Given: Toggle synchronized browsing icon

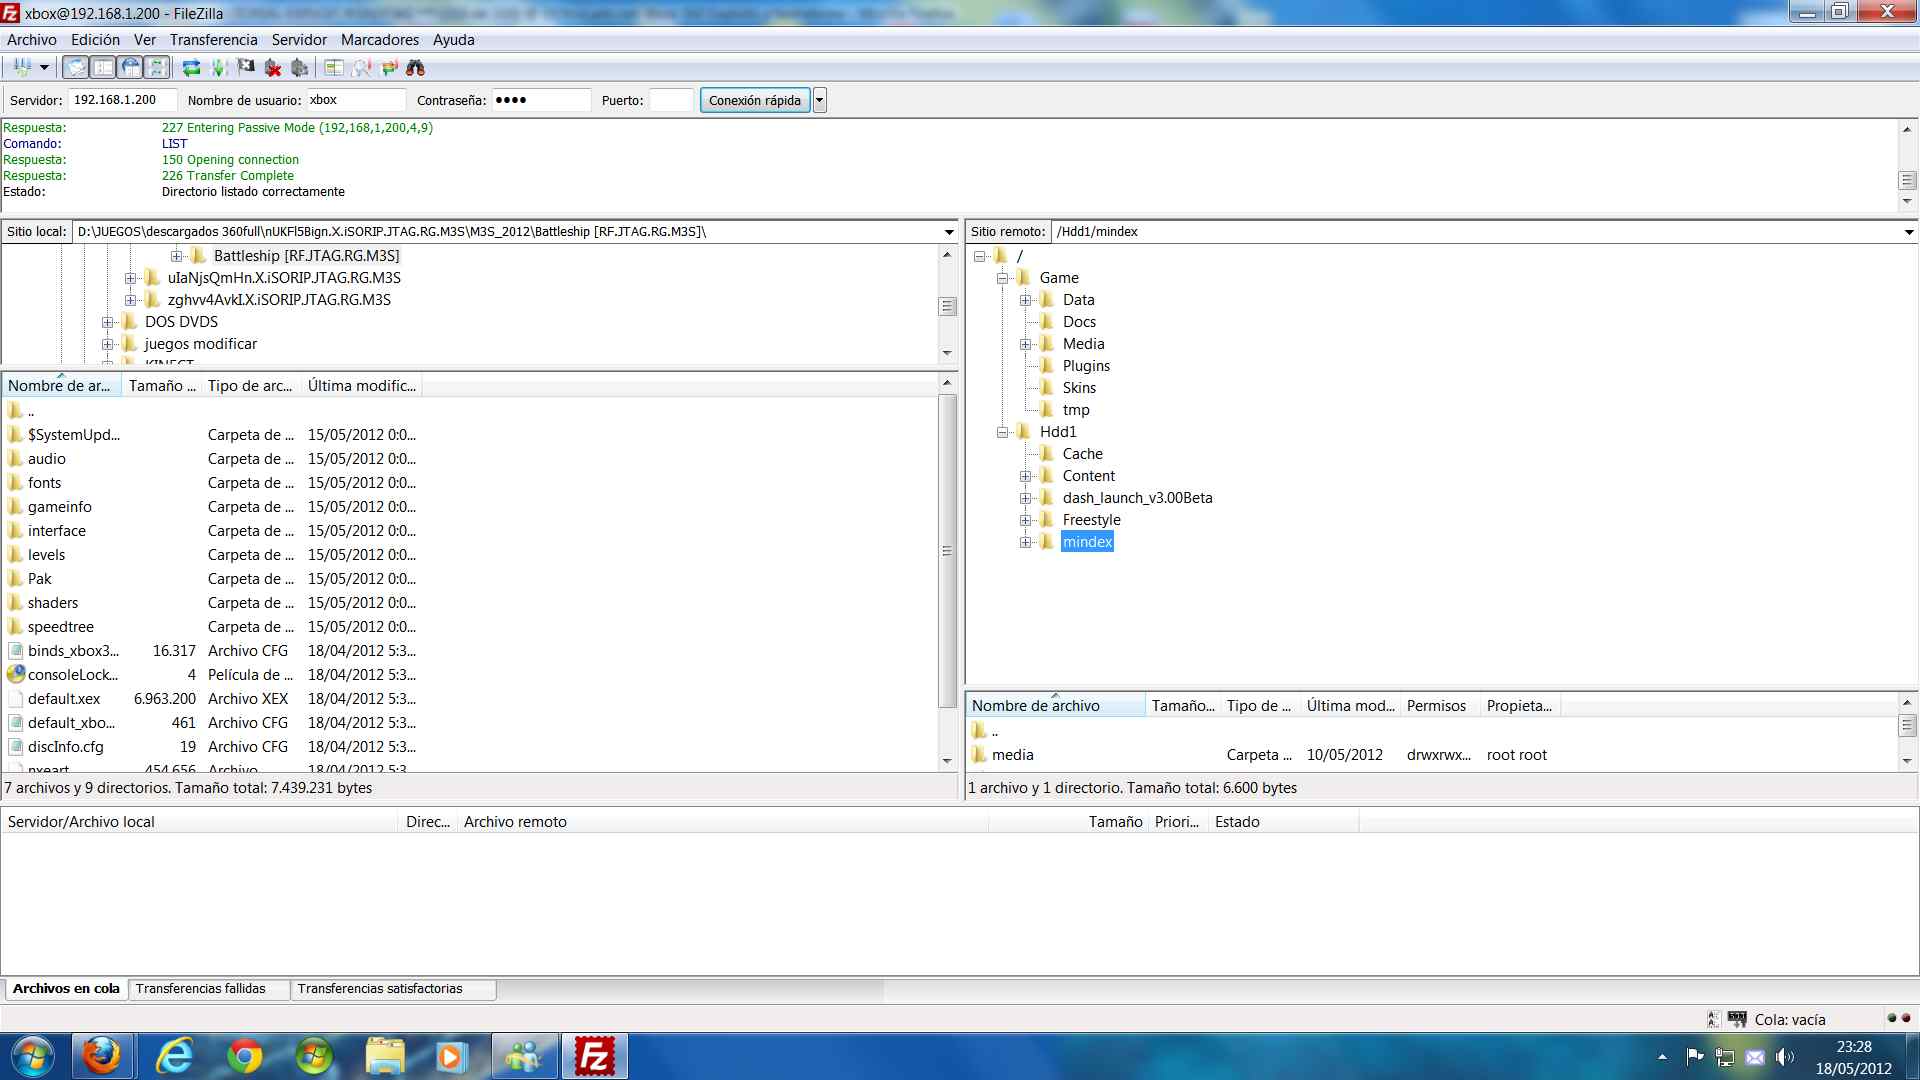Looking at the screenshot, I should pyautogui.click(x=389, y=68).
